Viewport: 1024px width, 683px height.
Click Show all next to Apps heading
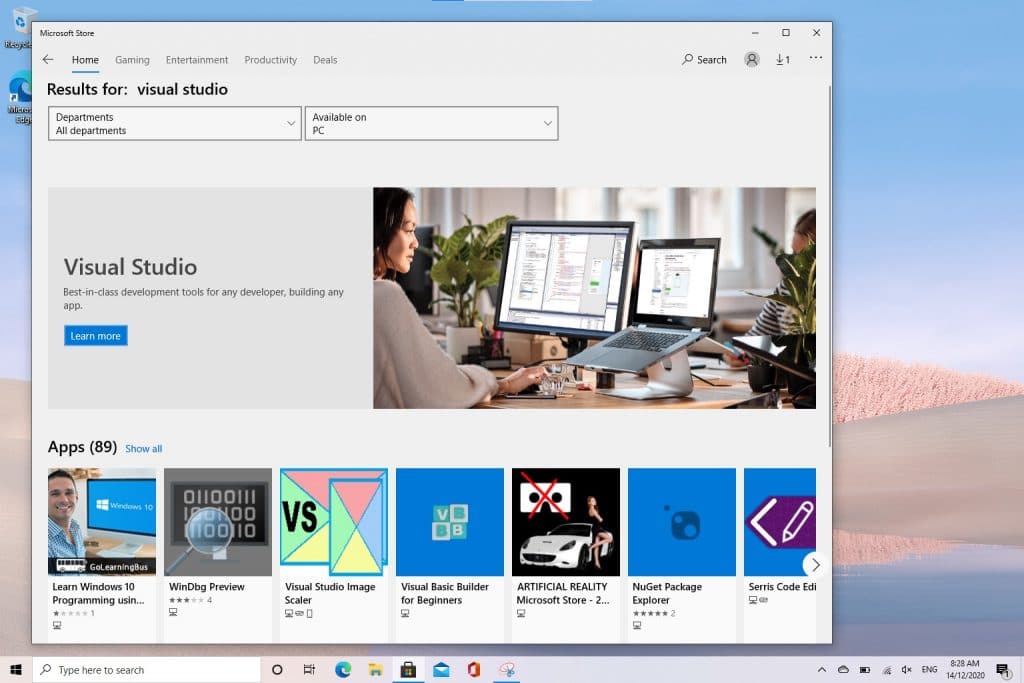pos(143,448)
